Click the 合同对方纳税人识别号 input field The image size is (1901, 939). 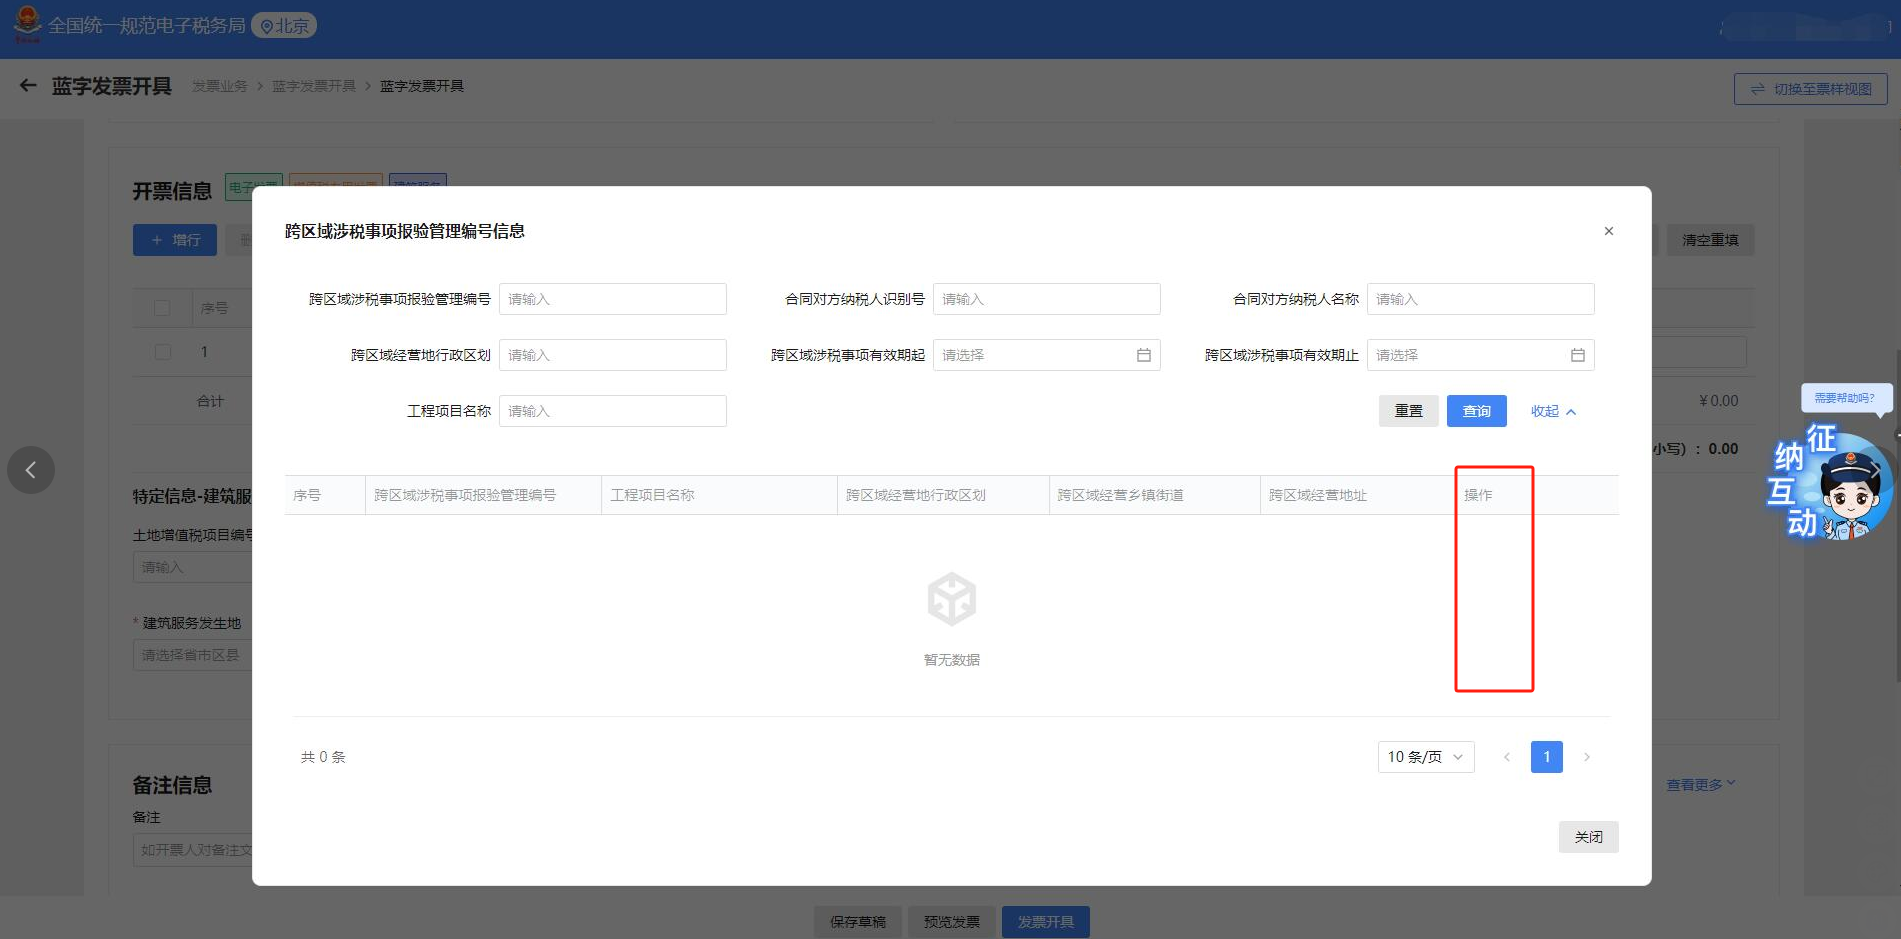coord(1046,299)
